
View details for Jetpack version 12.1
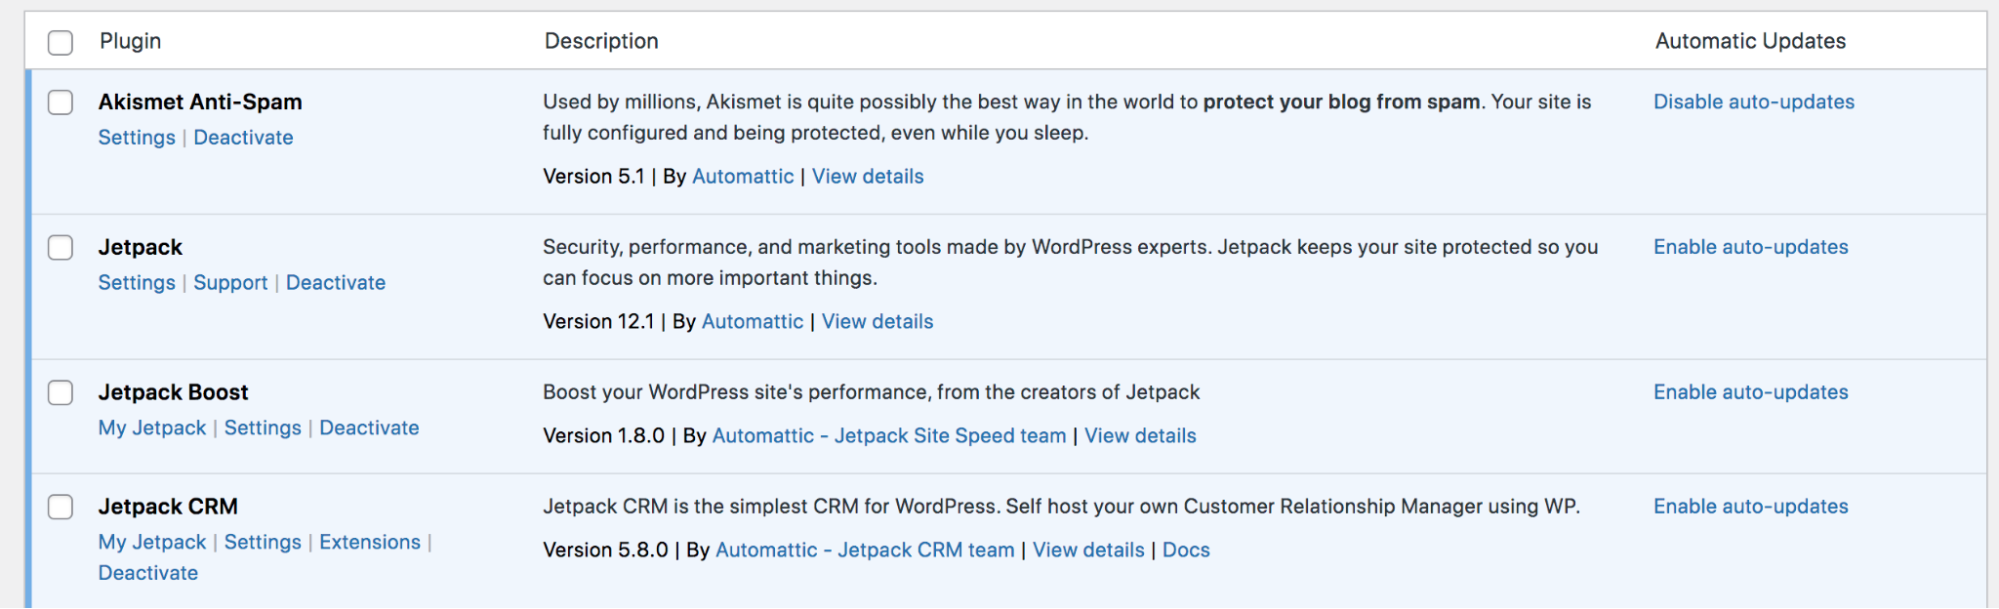(x=878, y=322)
